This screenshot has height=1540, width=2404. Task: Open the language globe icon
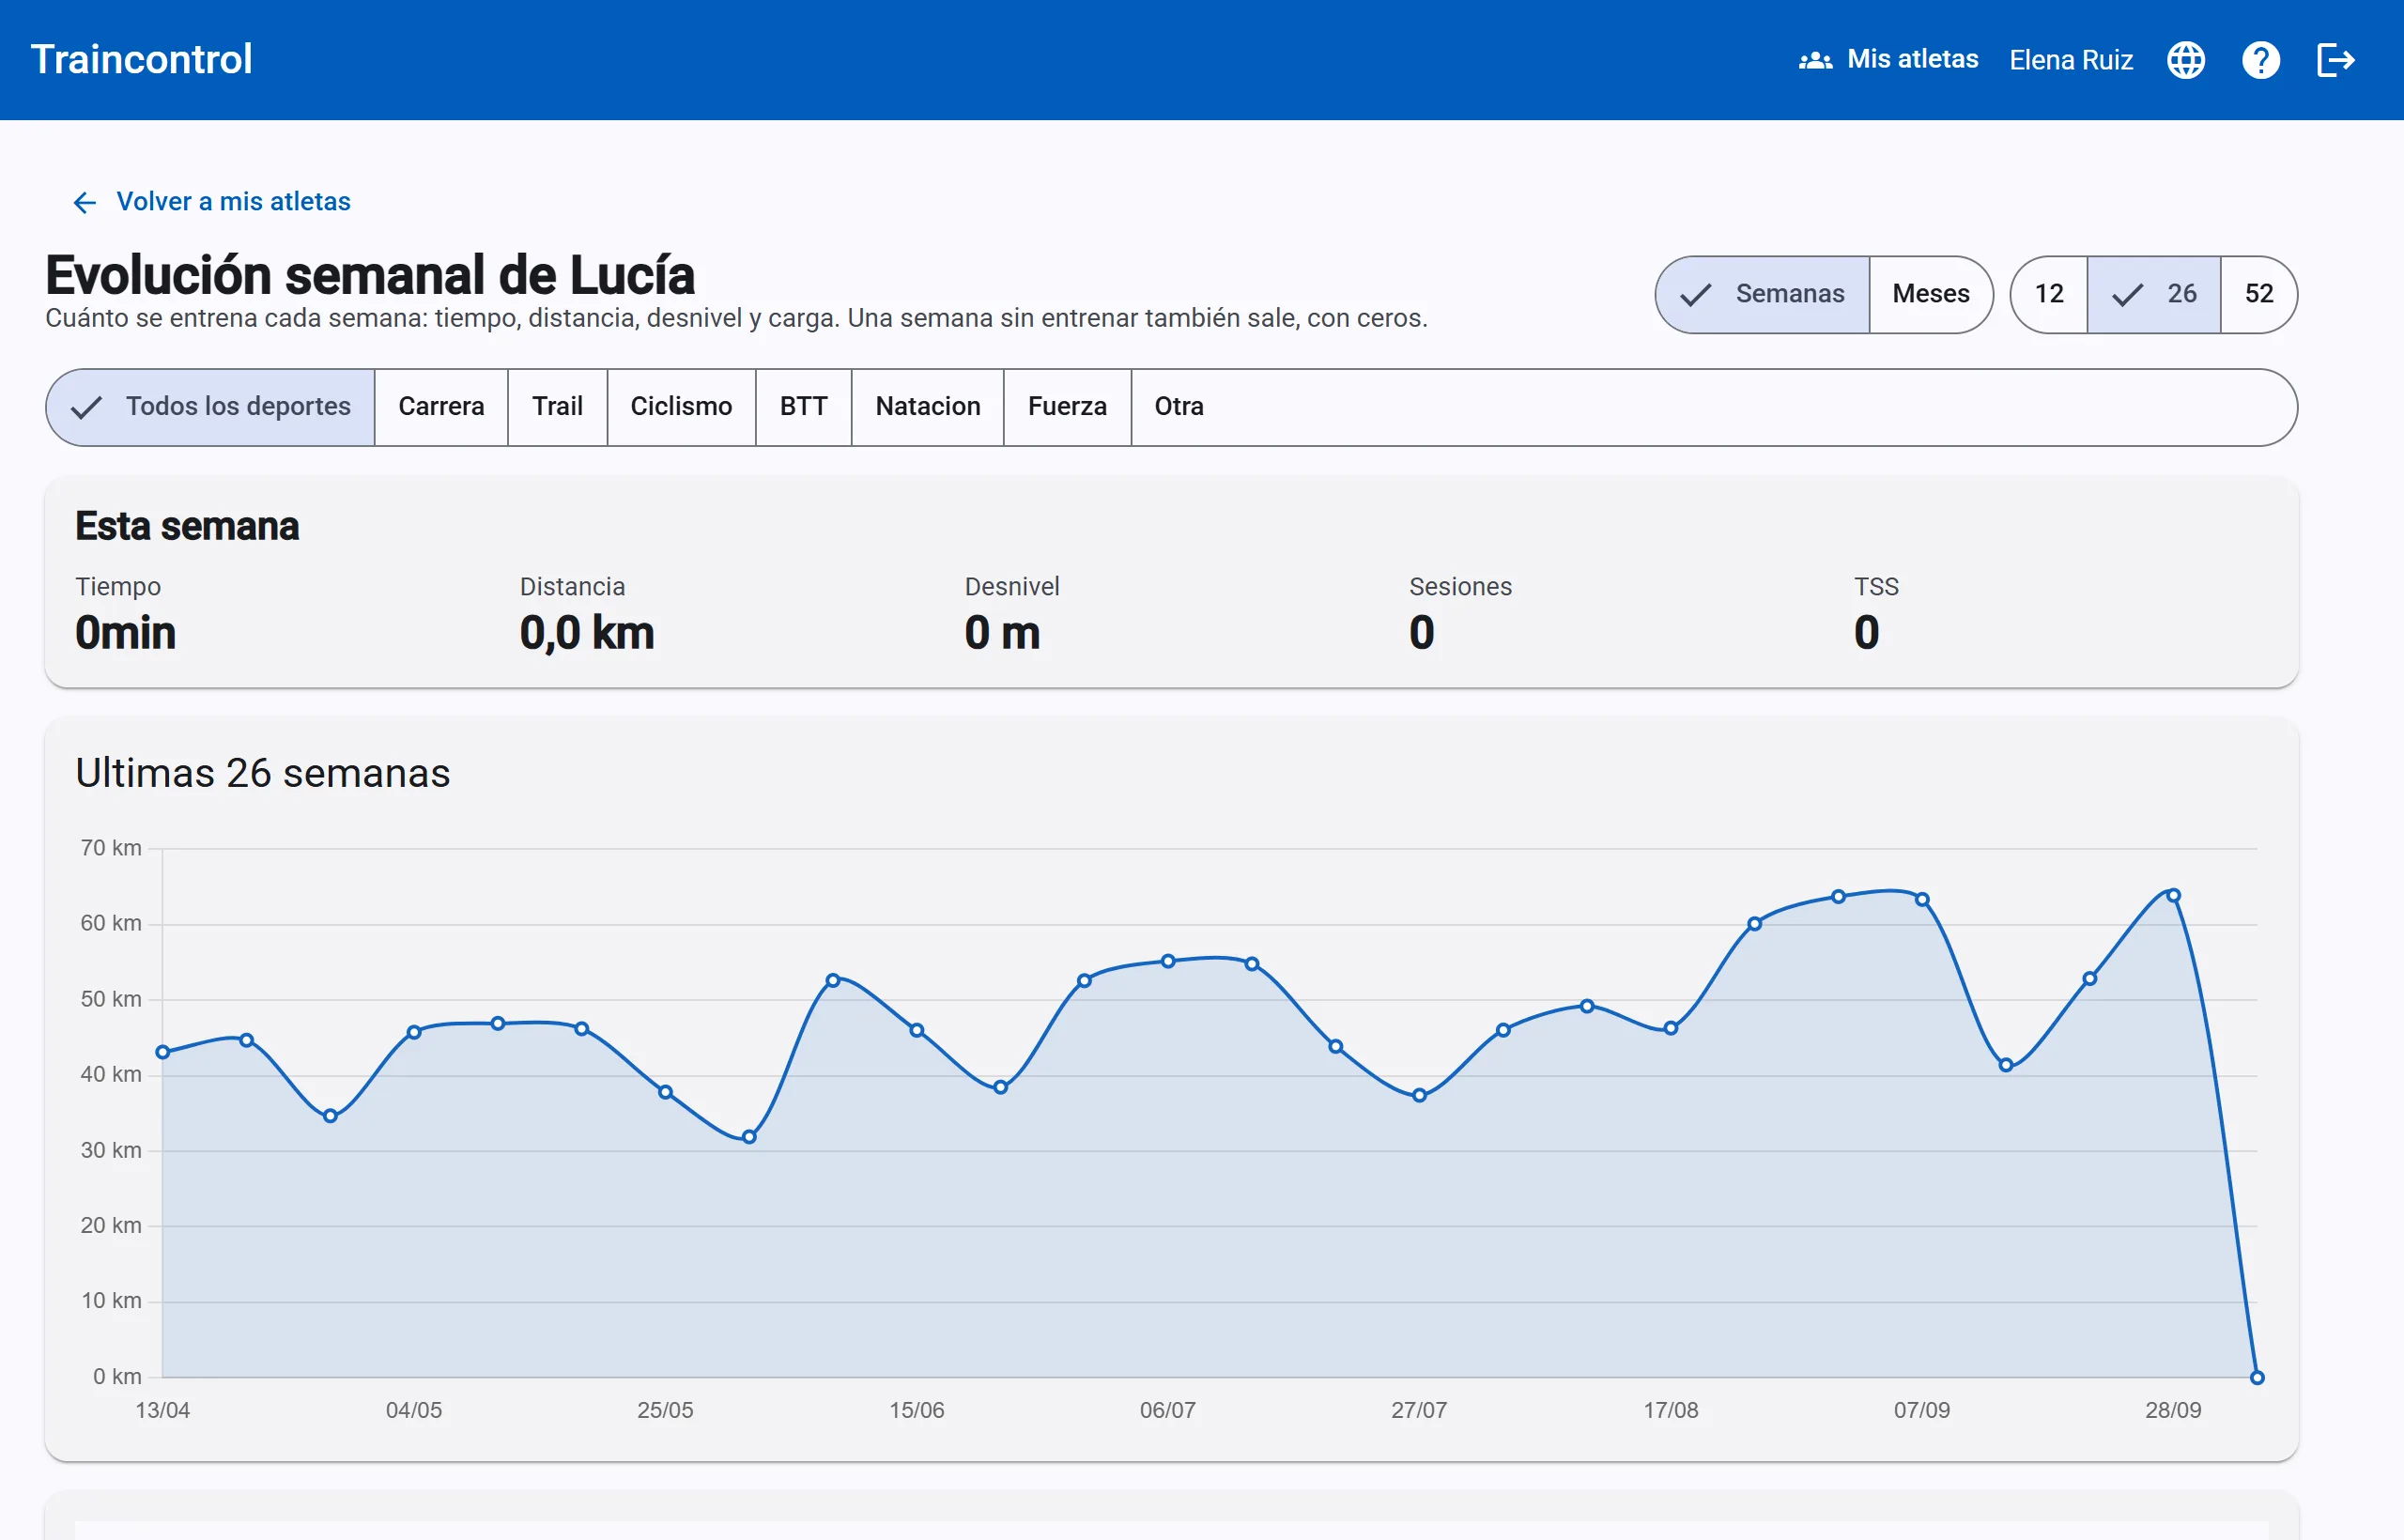click(x=2185, y=60)
